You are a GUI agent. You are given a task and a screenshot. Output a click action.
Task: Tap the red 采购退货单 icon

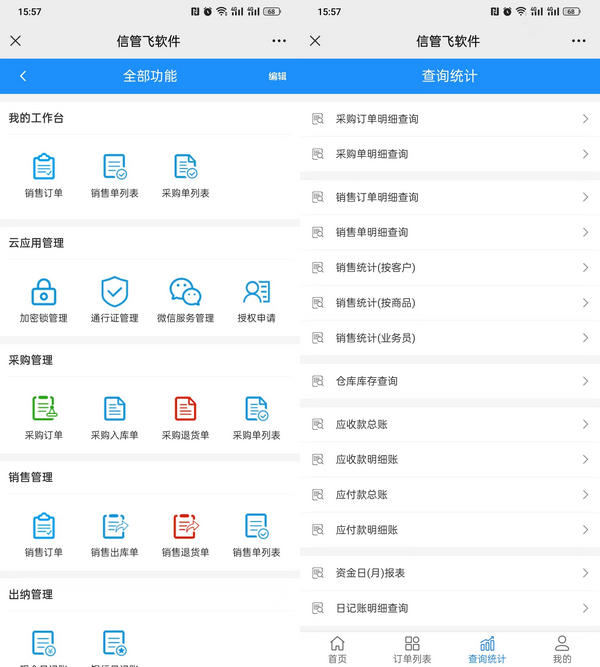click(x=185, y=409)
